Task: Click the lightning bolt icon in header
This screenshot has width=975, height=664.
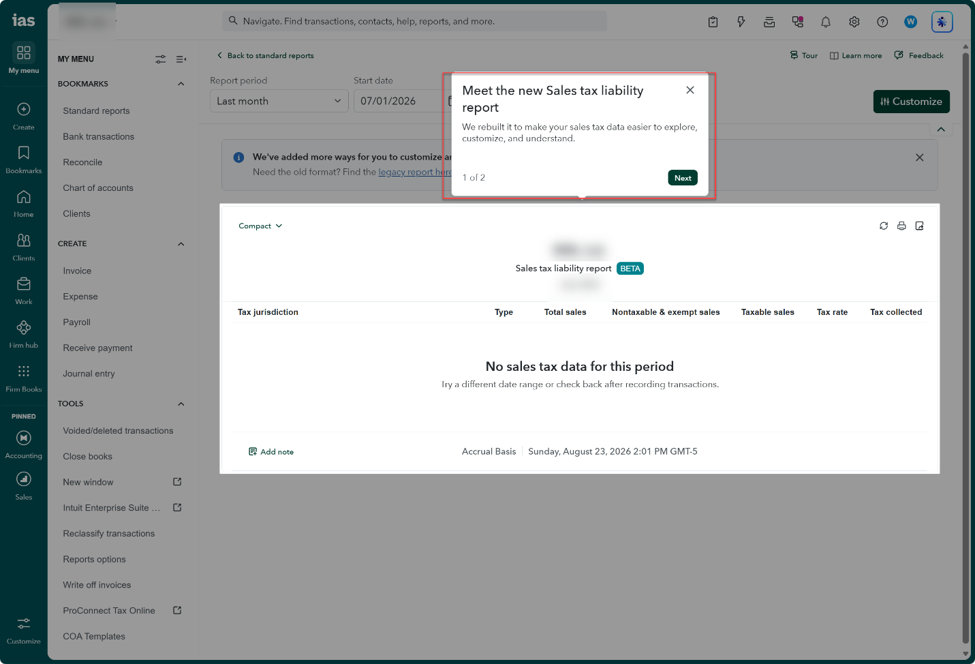Action: tap(741, 22)
